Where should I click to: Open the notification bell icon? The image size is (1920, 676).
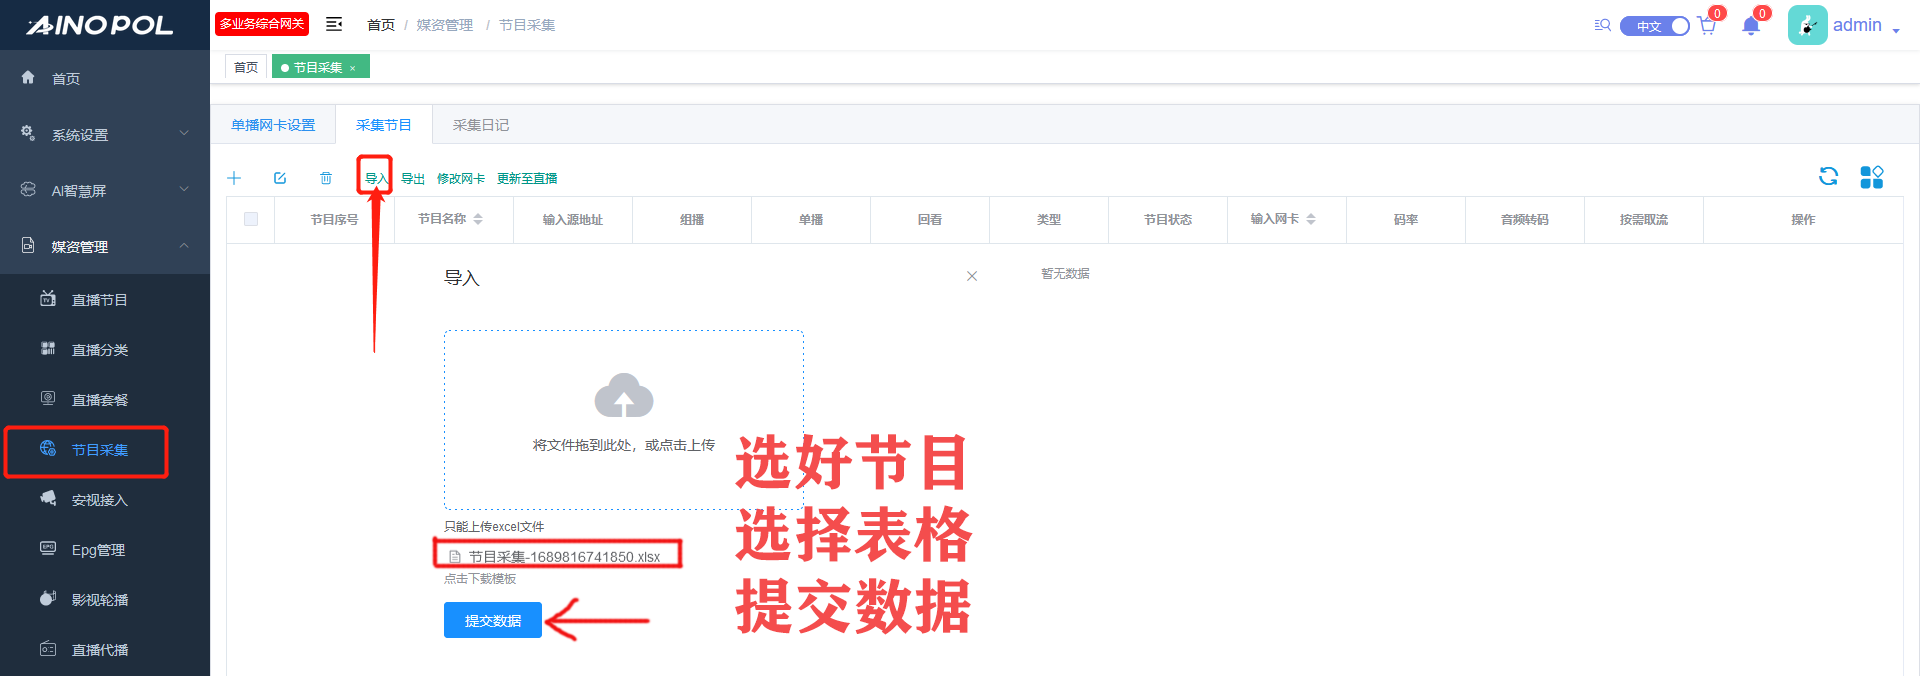coord(1750,26)
